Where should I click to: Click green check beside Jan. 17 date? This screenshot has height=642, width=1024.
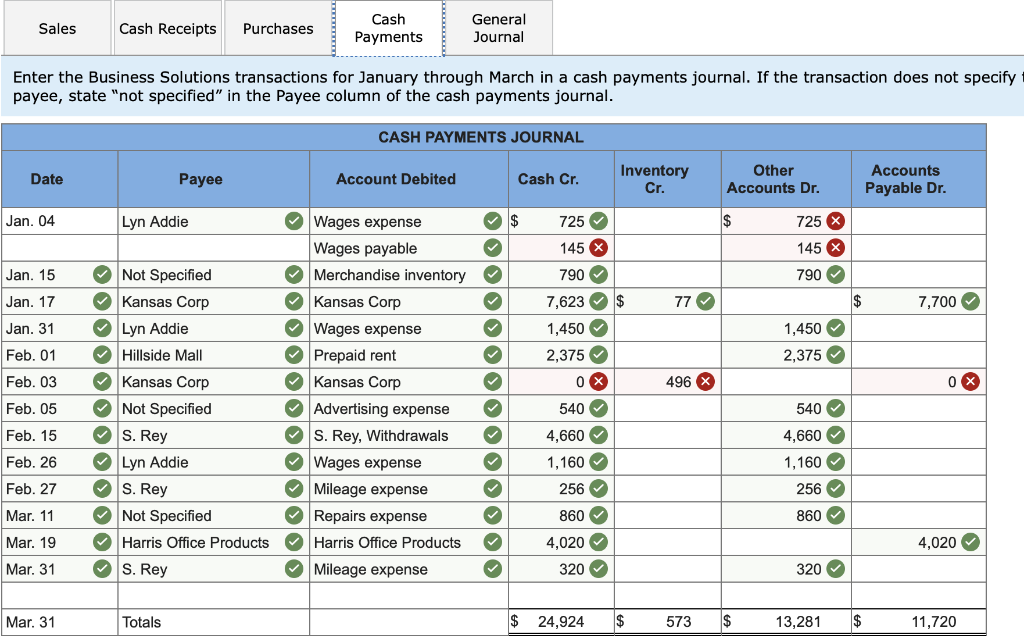tap(102, 302)
